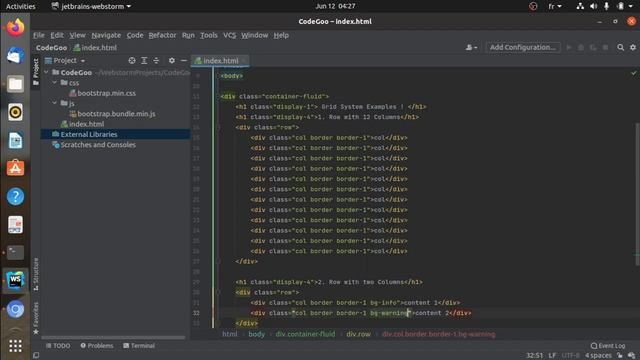Open the Tools menu
The image size is (640, 360).
209,35
